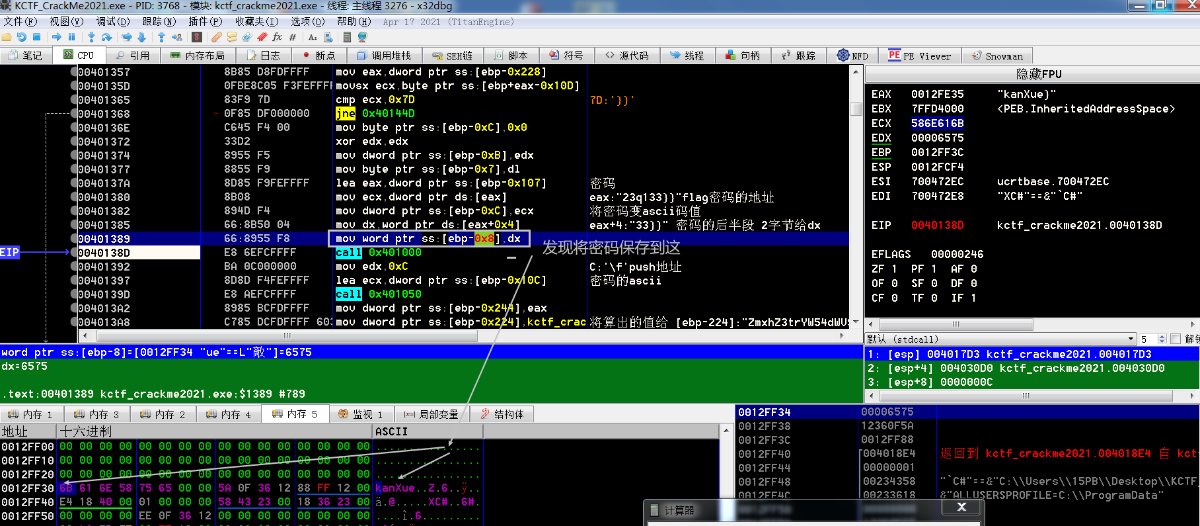This screenshot has width=1200, height=526.
Task: Open the 调试(D) menu
Action: tap(113, 21)
